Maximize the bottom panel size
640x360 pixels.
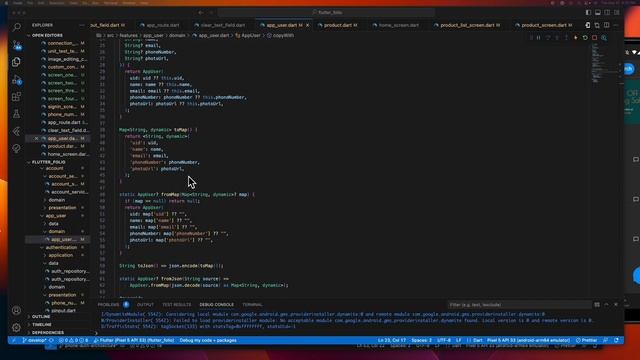(x=607, y=304)
